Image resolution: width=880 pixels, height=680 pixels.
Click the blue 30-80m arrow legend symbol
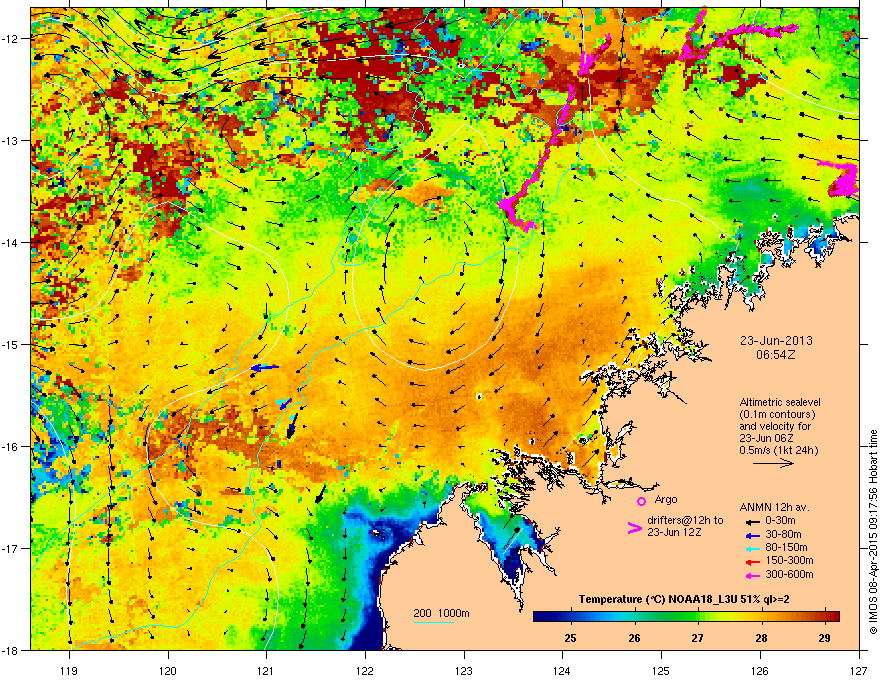pos(751,535)
